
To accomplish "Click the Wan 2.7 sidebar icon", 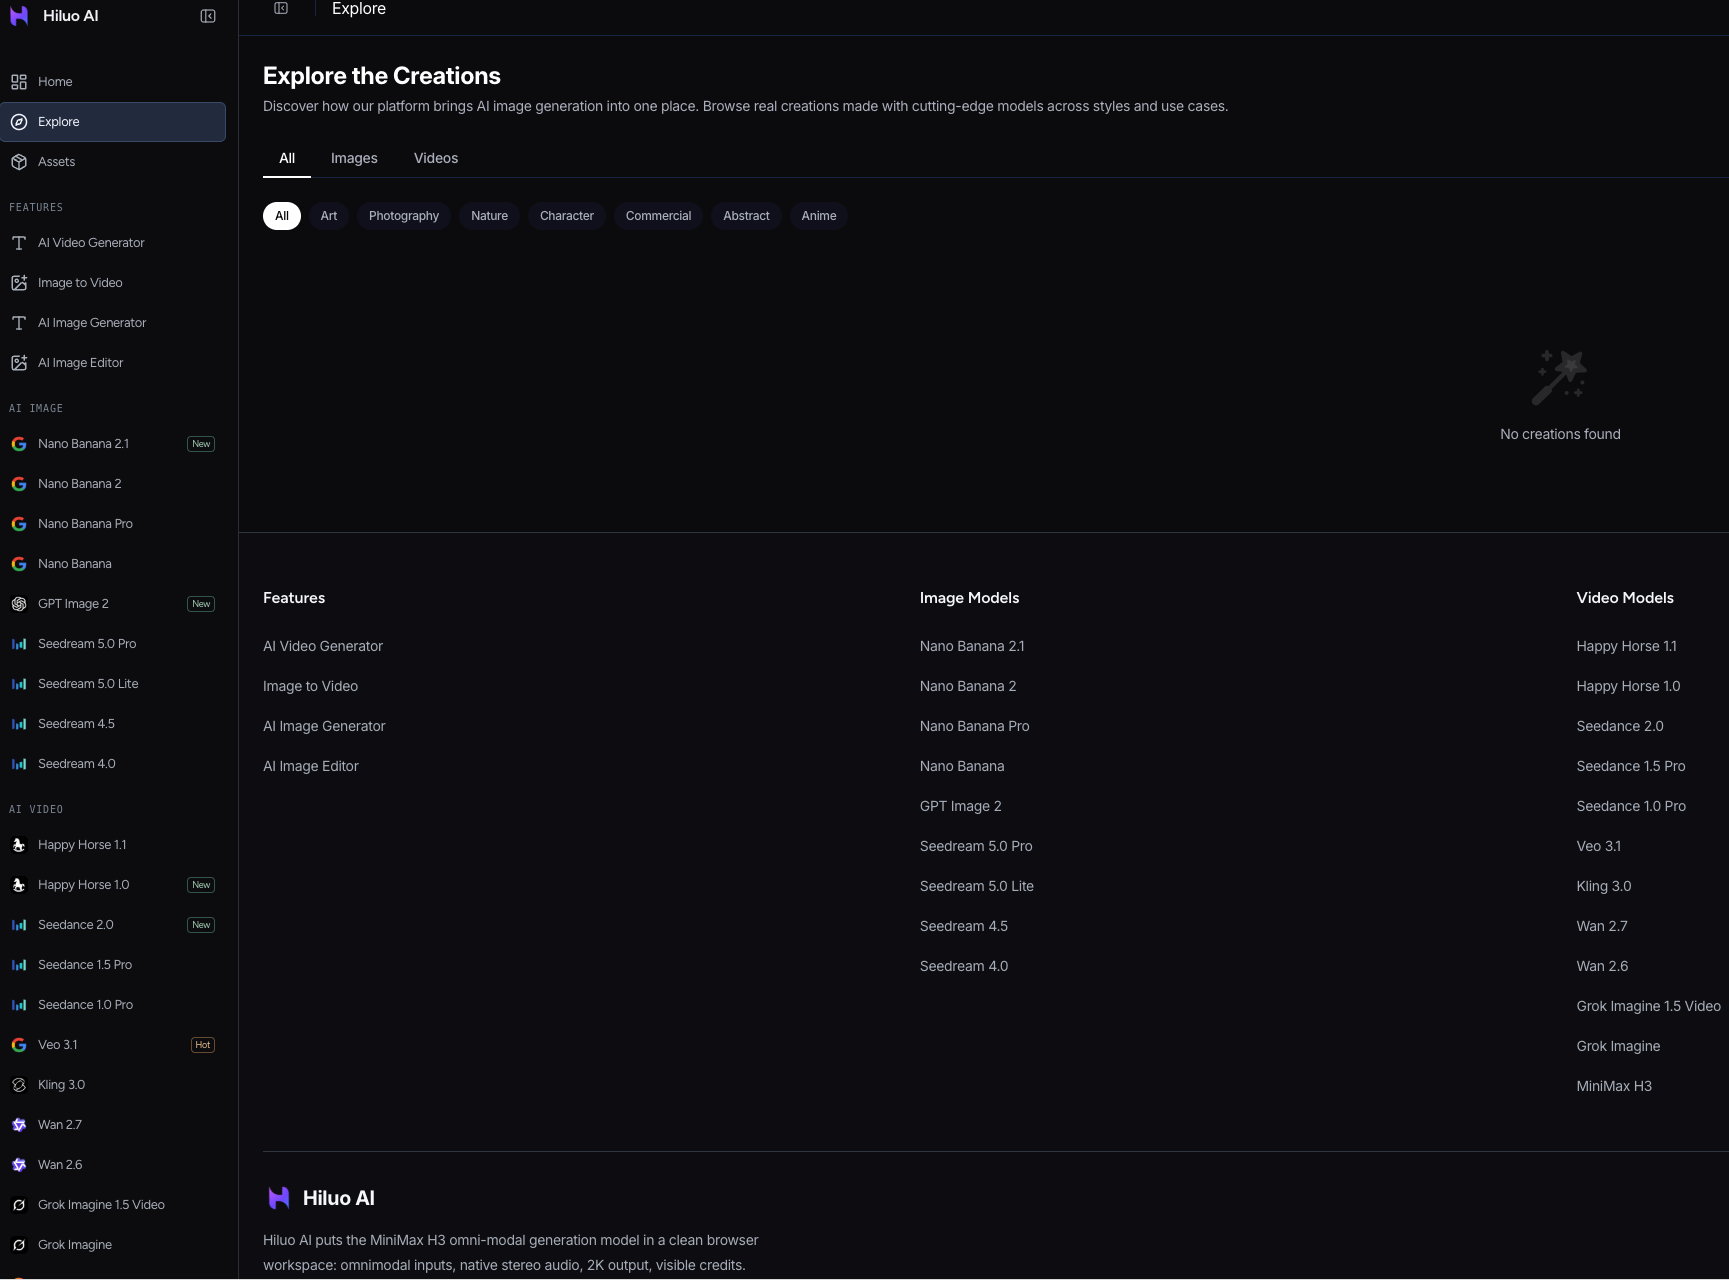I will (x=19, y=1125).
